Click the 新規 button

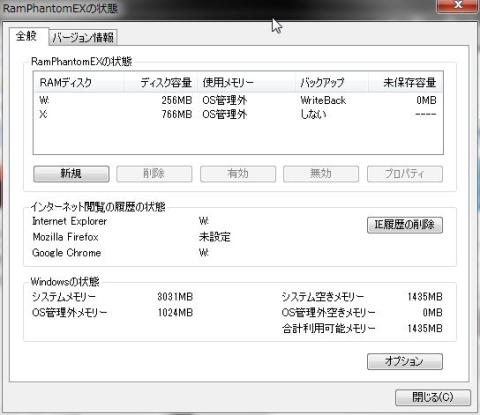(x=71, y=174)
